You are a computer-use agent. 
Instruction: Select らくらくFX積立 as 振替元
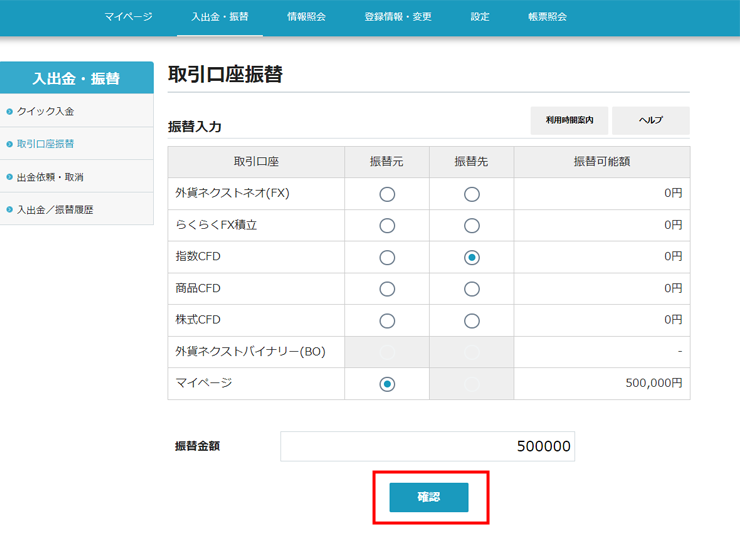click(x=387, y=226)
